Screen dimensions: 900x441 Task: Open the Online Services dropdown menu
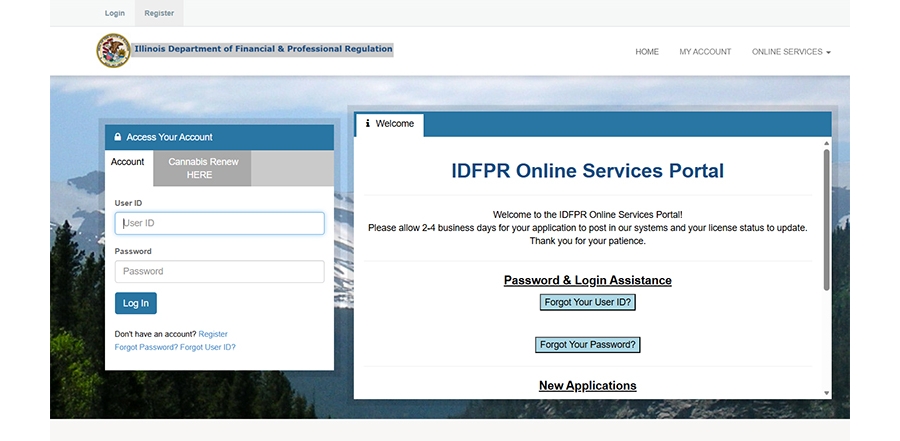791,52
